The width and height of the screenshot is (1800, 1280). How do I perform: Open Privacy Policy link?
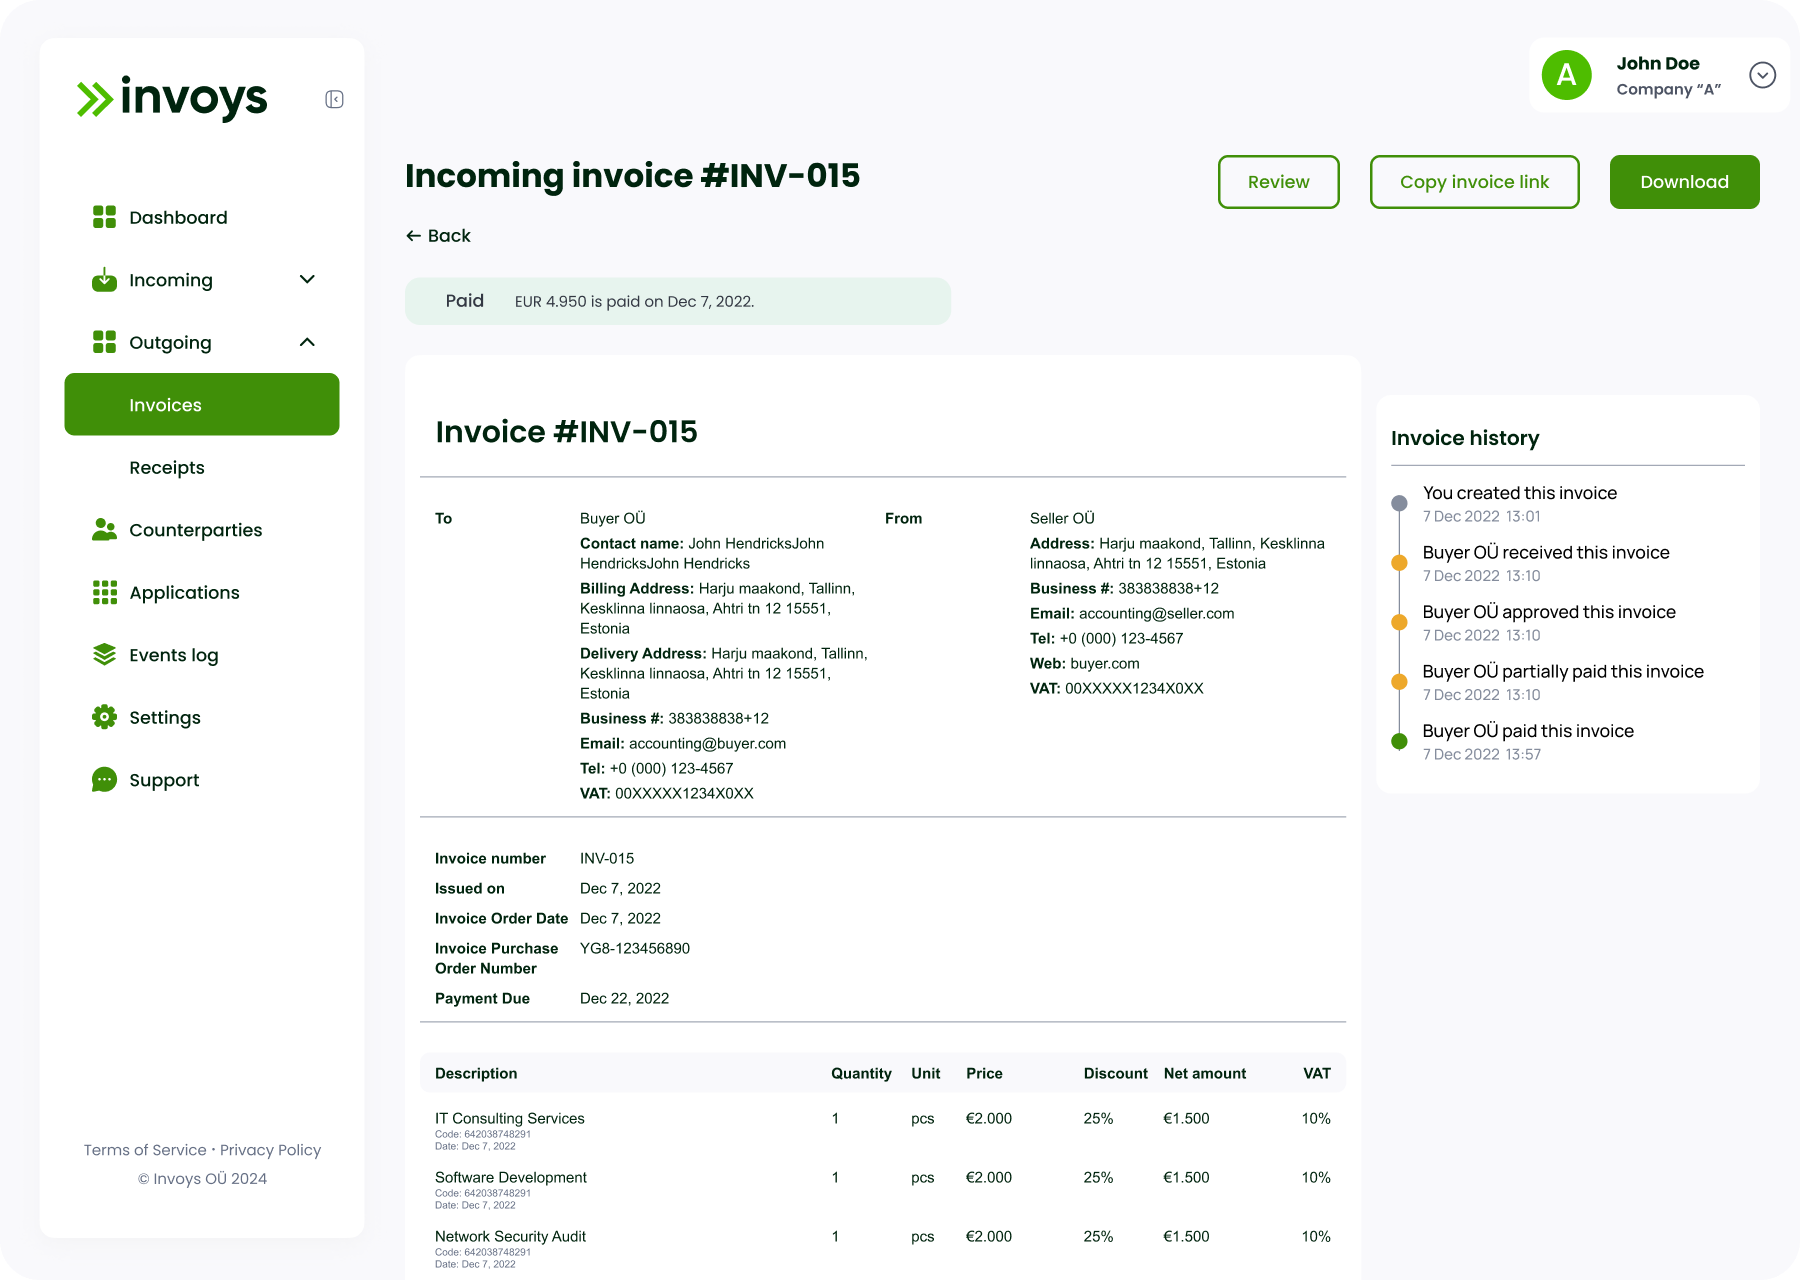click(270, 1150)
